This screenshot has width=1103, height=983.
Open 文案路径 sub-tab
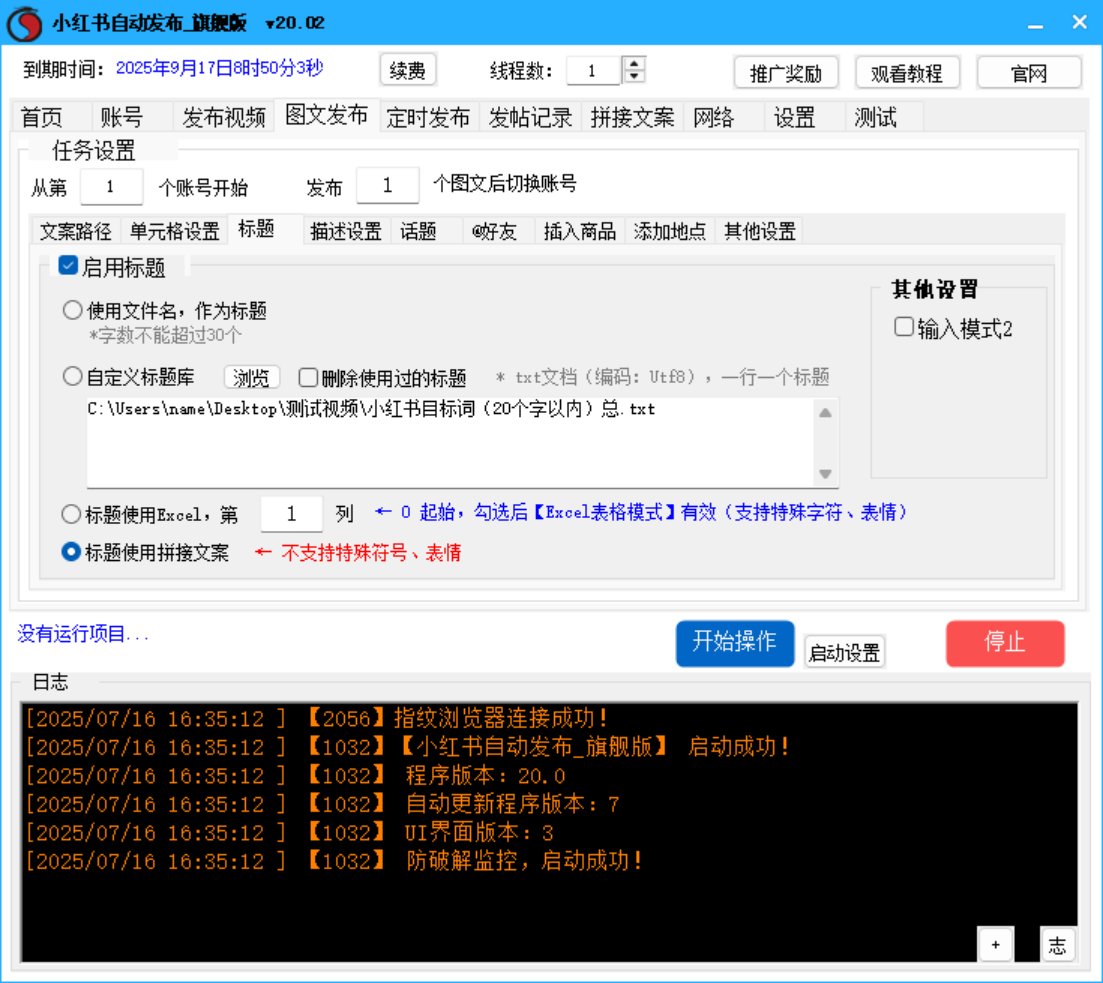pyautogui.click(x=76, y=231)
